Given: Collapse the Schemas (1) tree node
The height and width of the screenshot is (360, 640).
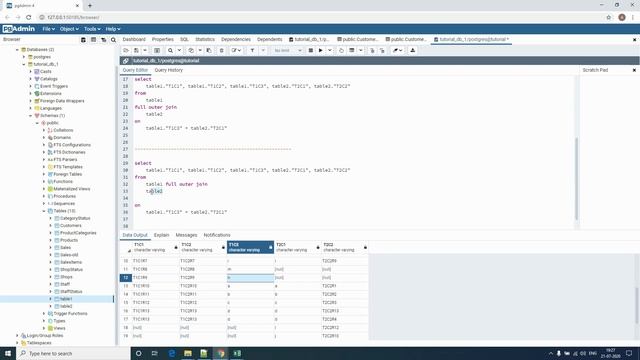Looking at the screenshot, I should pos(31,116).
